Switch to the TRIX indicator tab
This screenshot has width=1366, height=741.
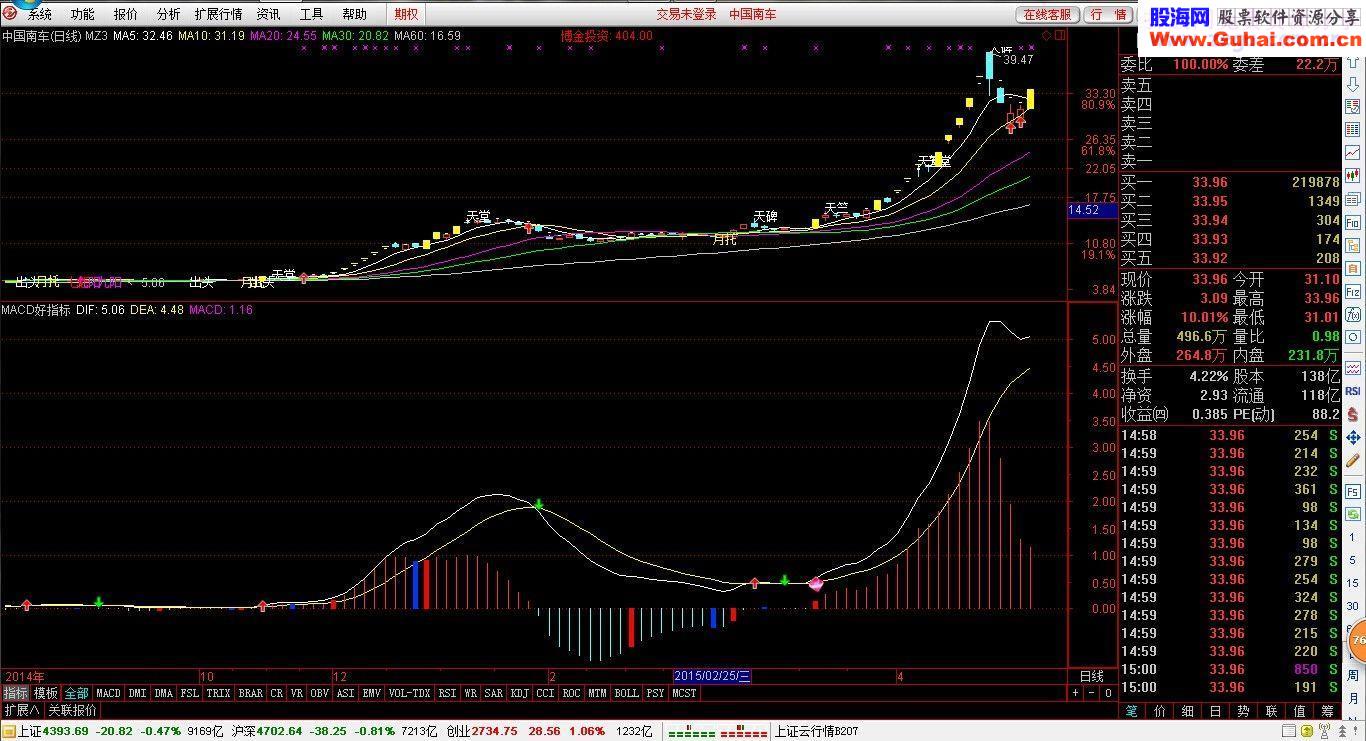click(x=218, y=693)
